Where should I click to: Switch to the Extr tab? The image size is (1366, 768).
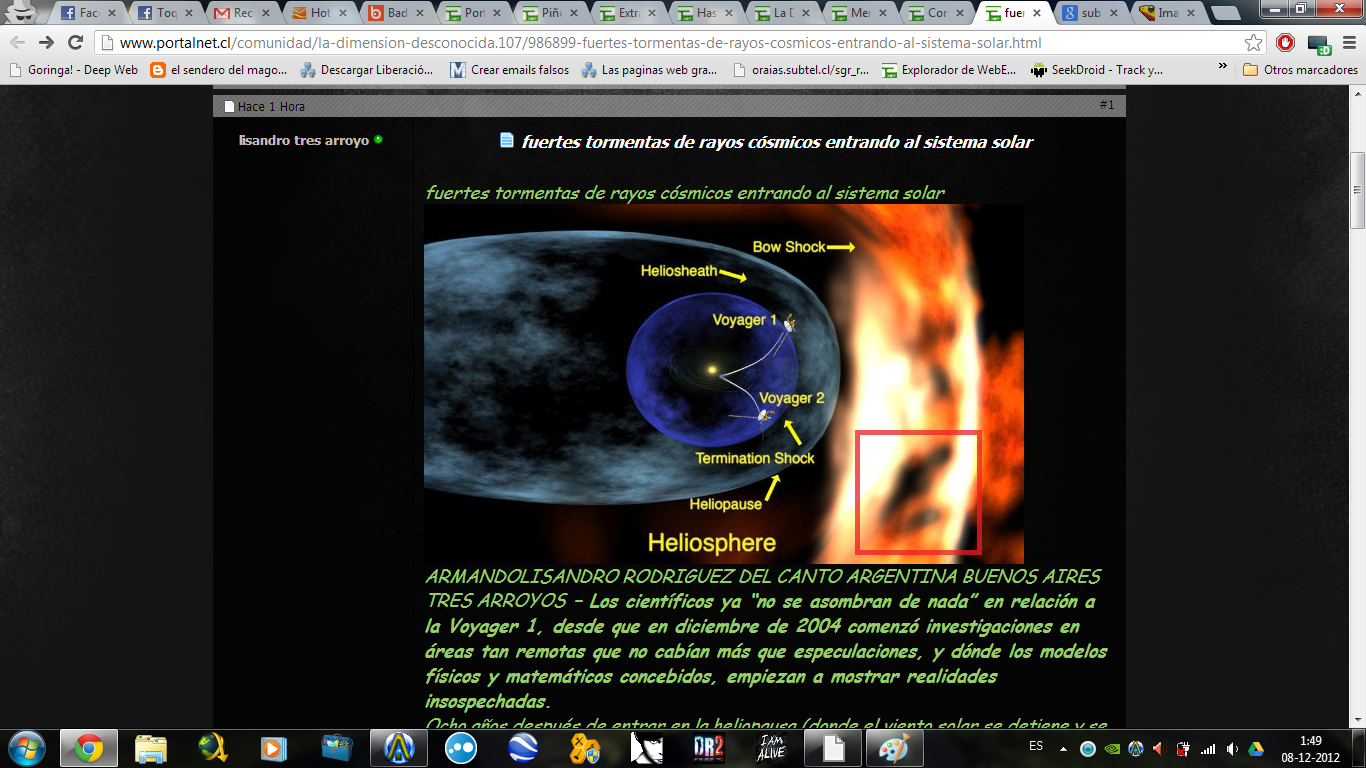click(629, 14)
